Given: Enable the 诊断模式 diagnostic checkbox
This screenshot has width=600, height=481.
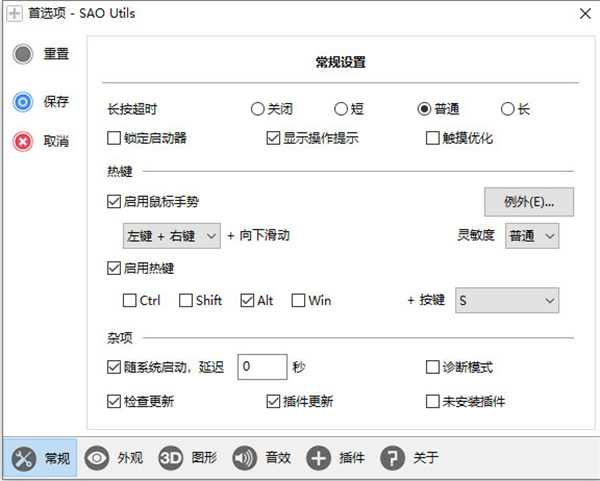Looking at the screenshot, I should 433,367.
